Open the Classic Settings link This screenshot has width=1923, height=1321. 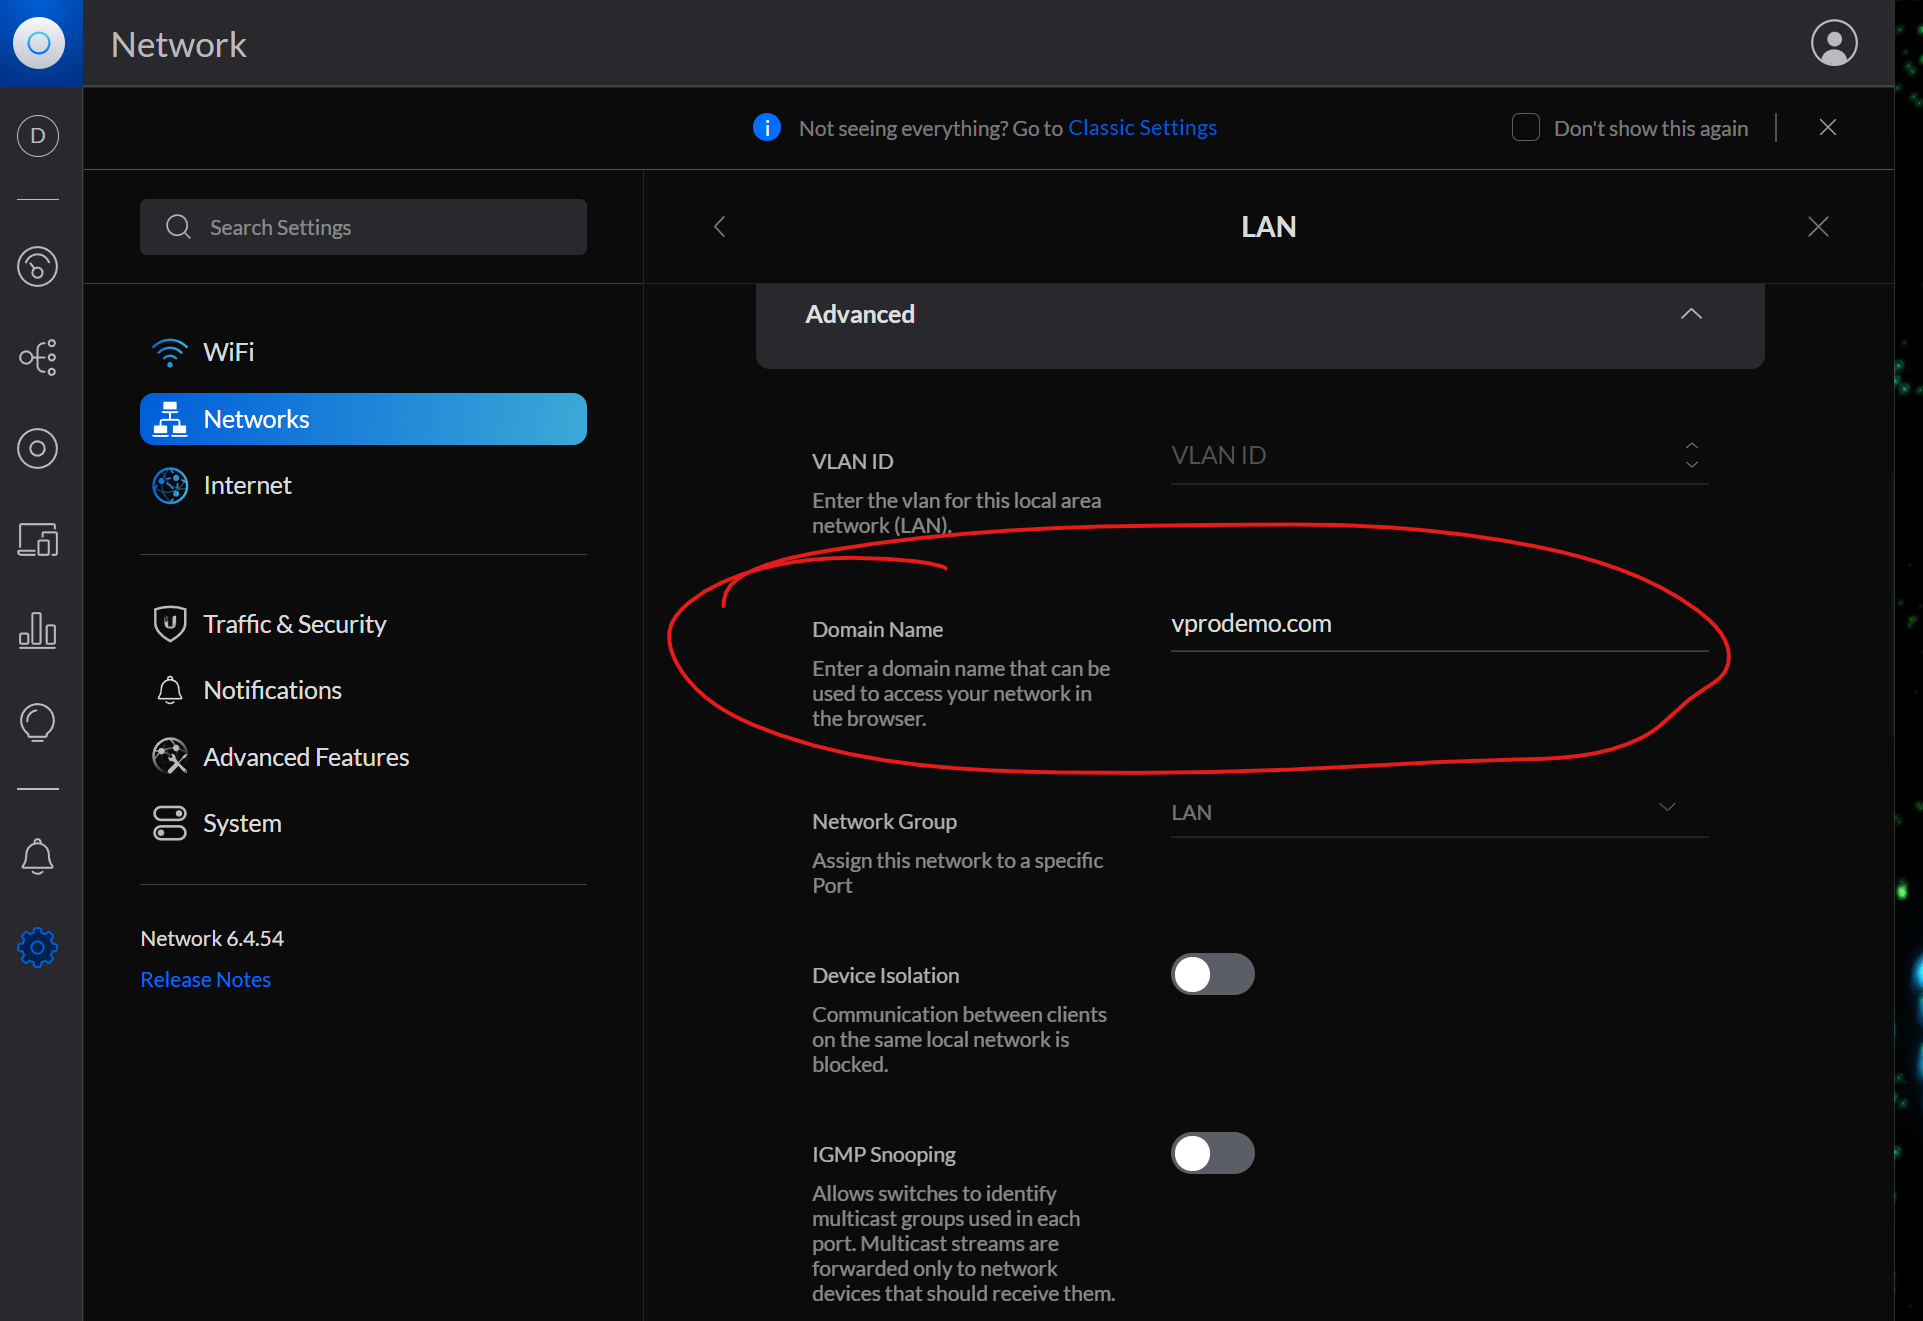[x=1142, y=128]
